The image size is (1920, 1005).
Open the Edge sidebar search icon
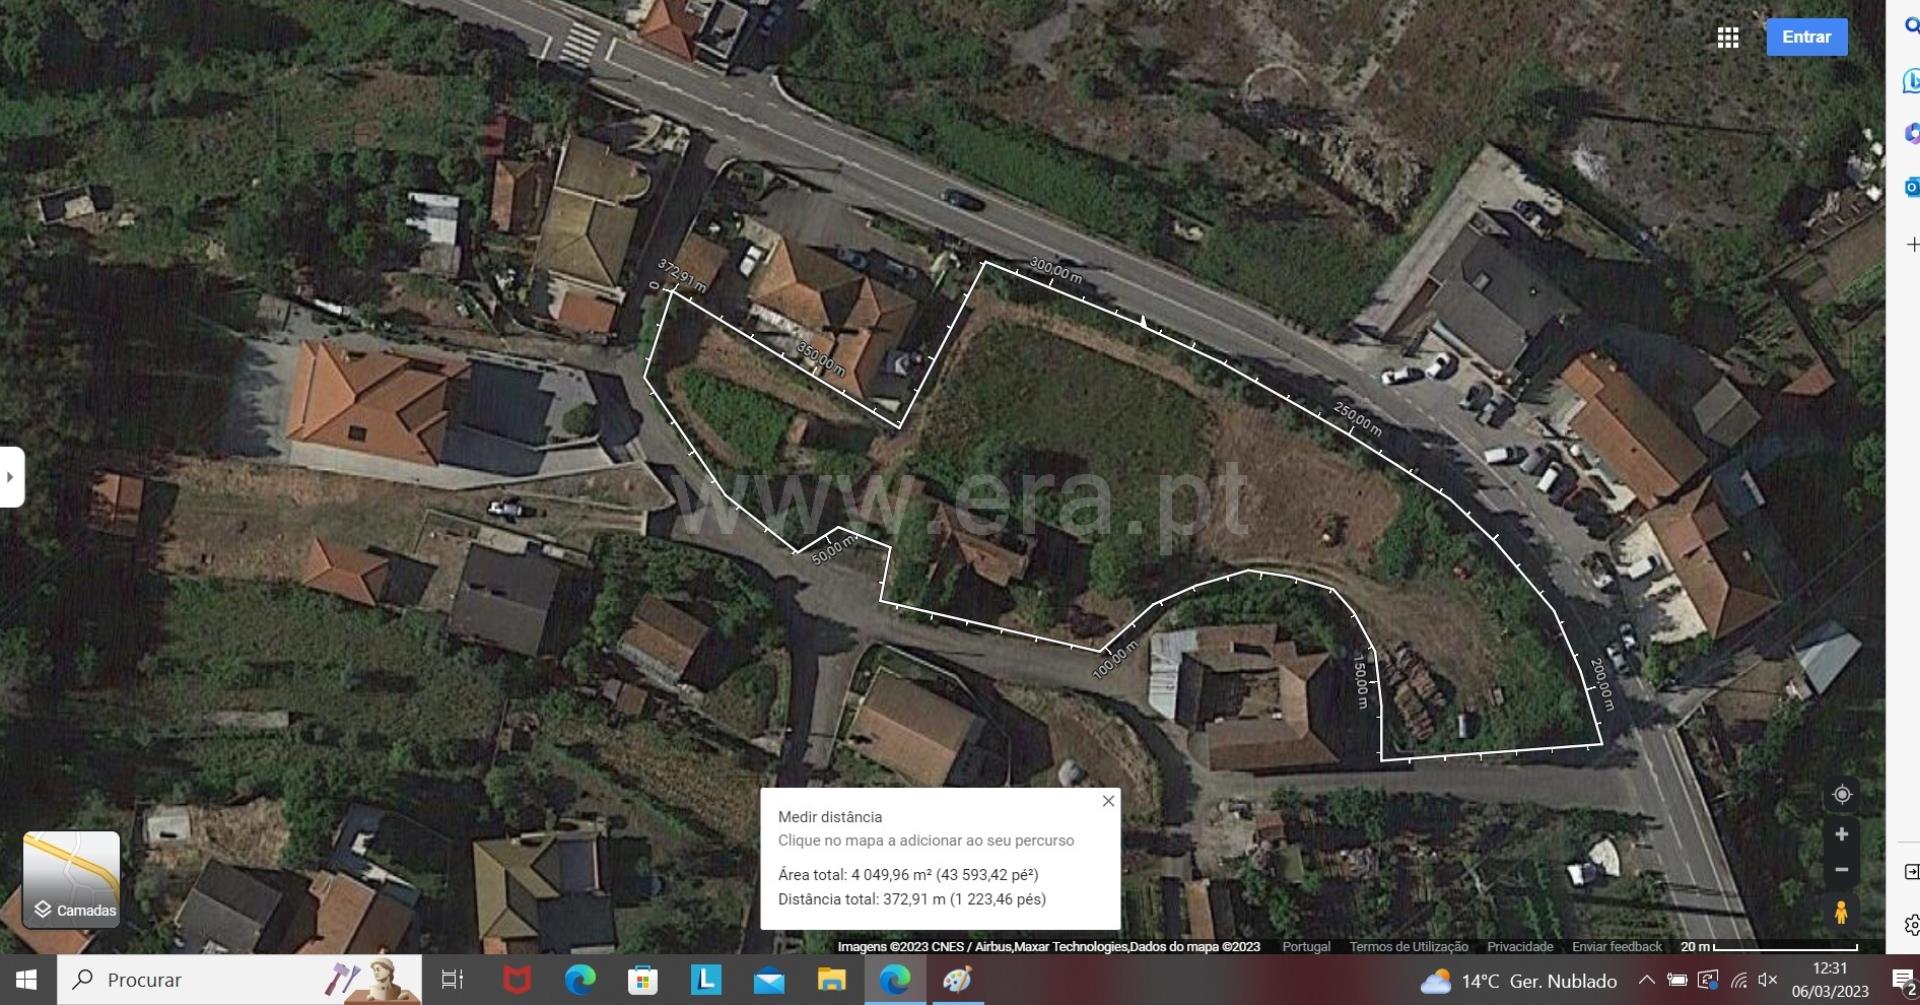[1912, 26]
